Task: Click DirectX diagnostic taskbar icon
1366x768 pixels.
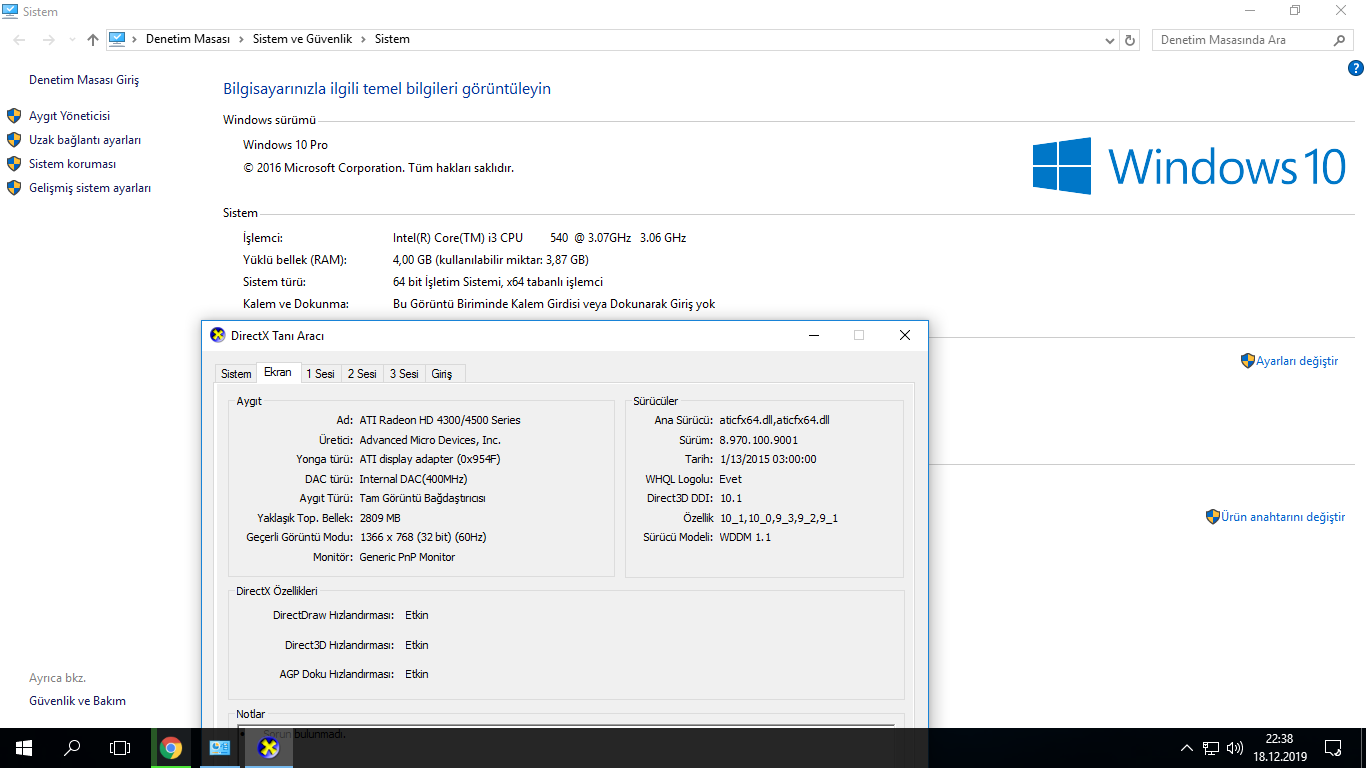Action: coord(268,748)
